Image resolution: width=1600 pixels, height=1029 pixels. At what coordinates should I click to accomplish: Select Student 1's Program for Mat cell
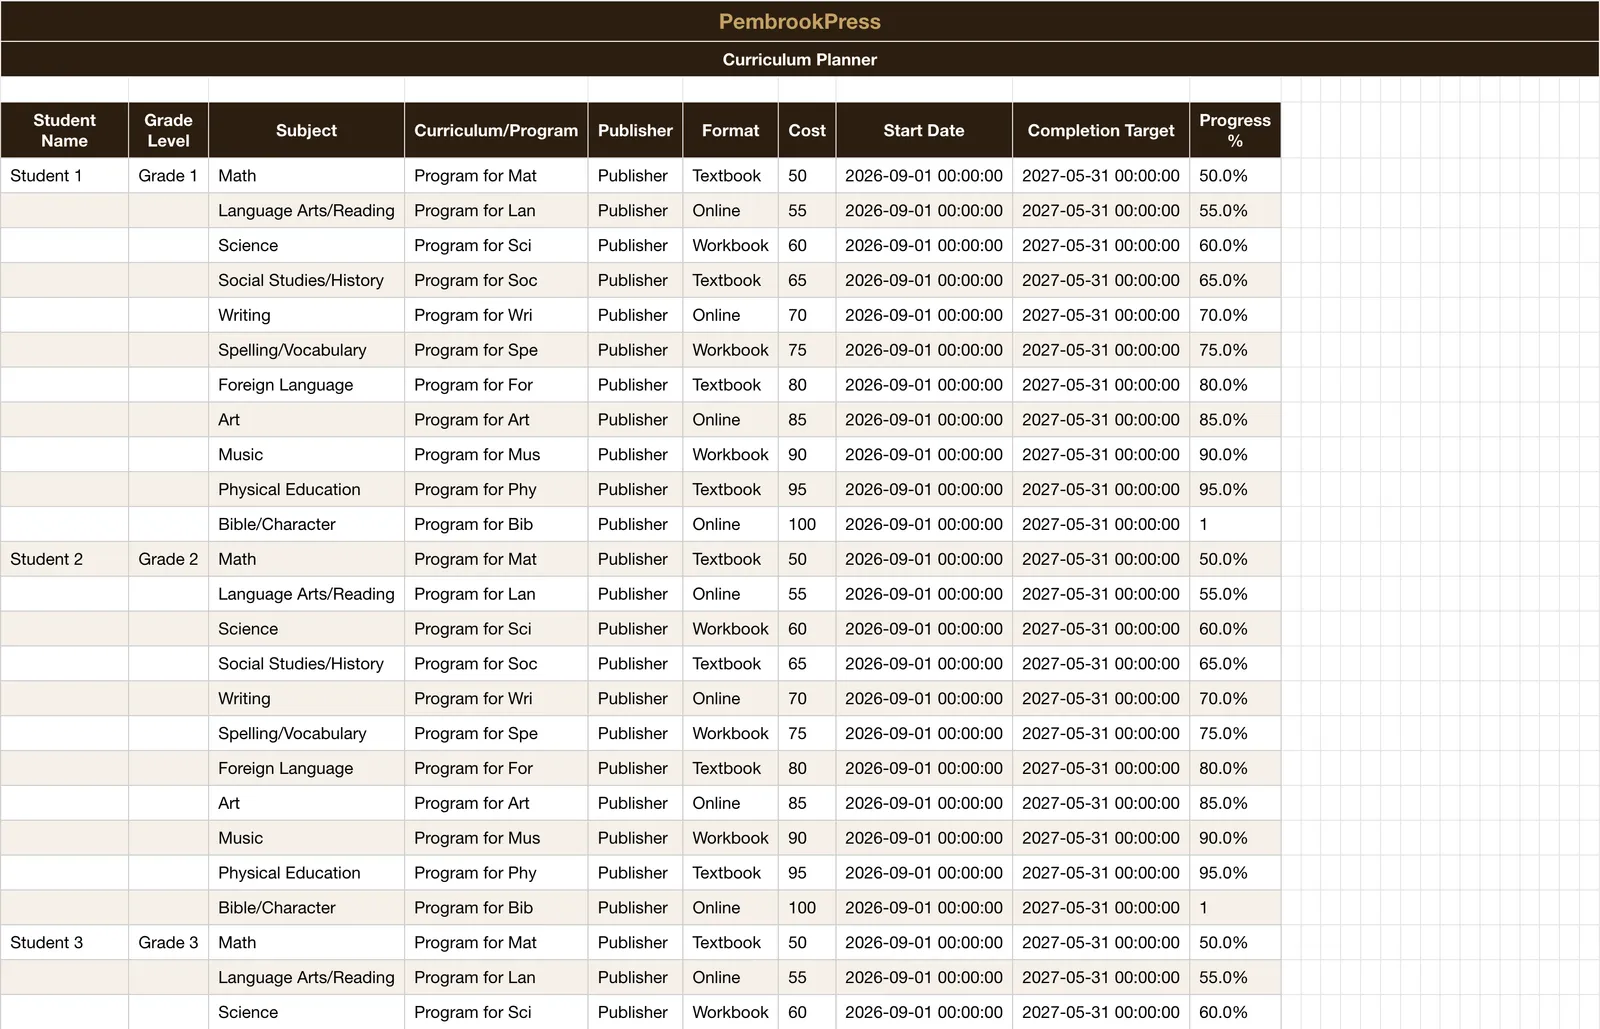point(496,175)
